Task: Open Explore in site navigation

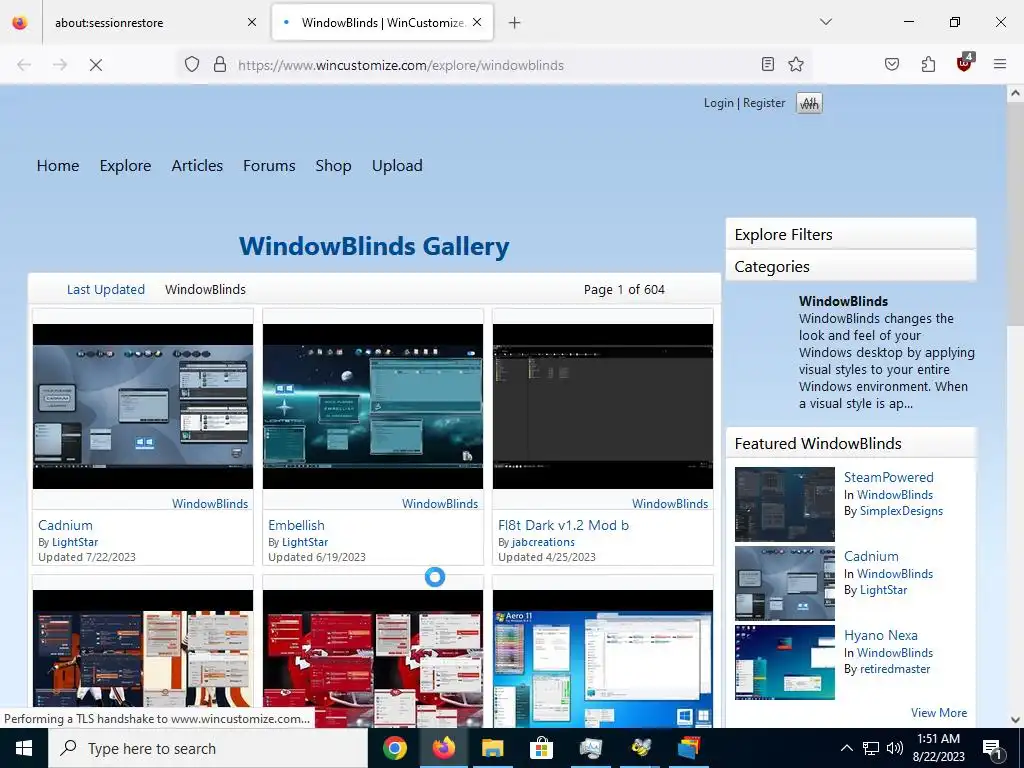Action: 125,166
